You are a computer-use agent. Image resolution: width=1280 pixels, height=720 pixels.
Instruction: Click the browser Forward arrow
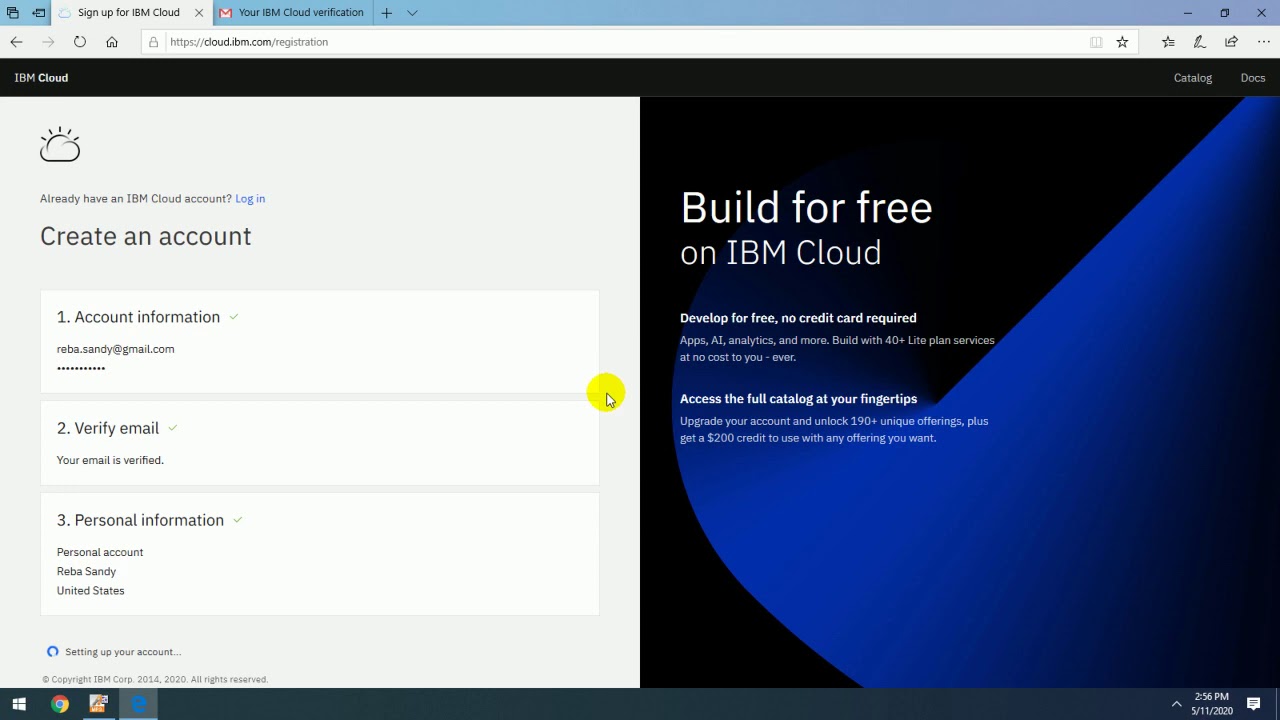coord(48,42)
